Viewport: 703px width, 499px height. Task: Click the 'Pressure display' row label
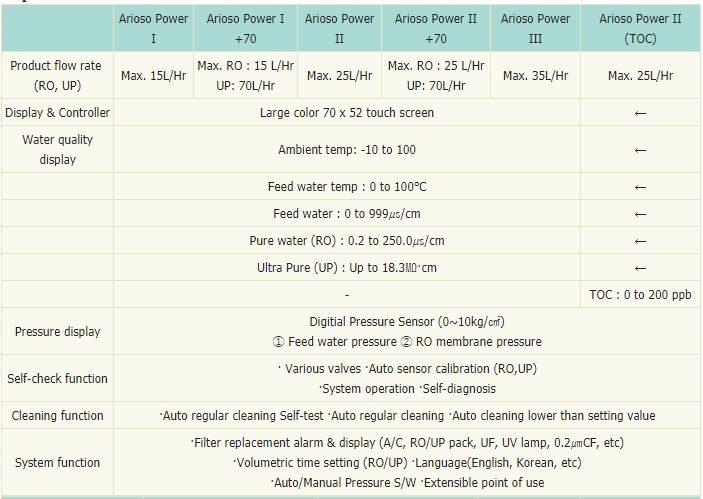(57, 332)
